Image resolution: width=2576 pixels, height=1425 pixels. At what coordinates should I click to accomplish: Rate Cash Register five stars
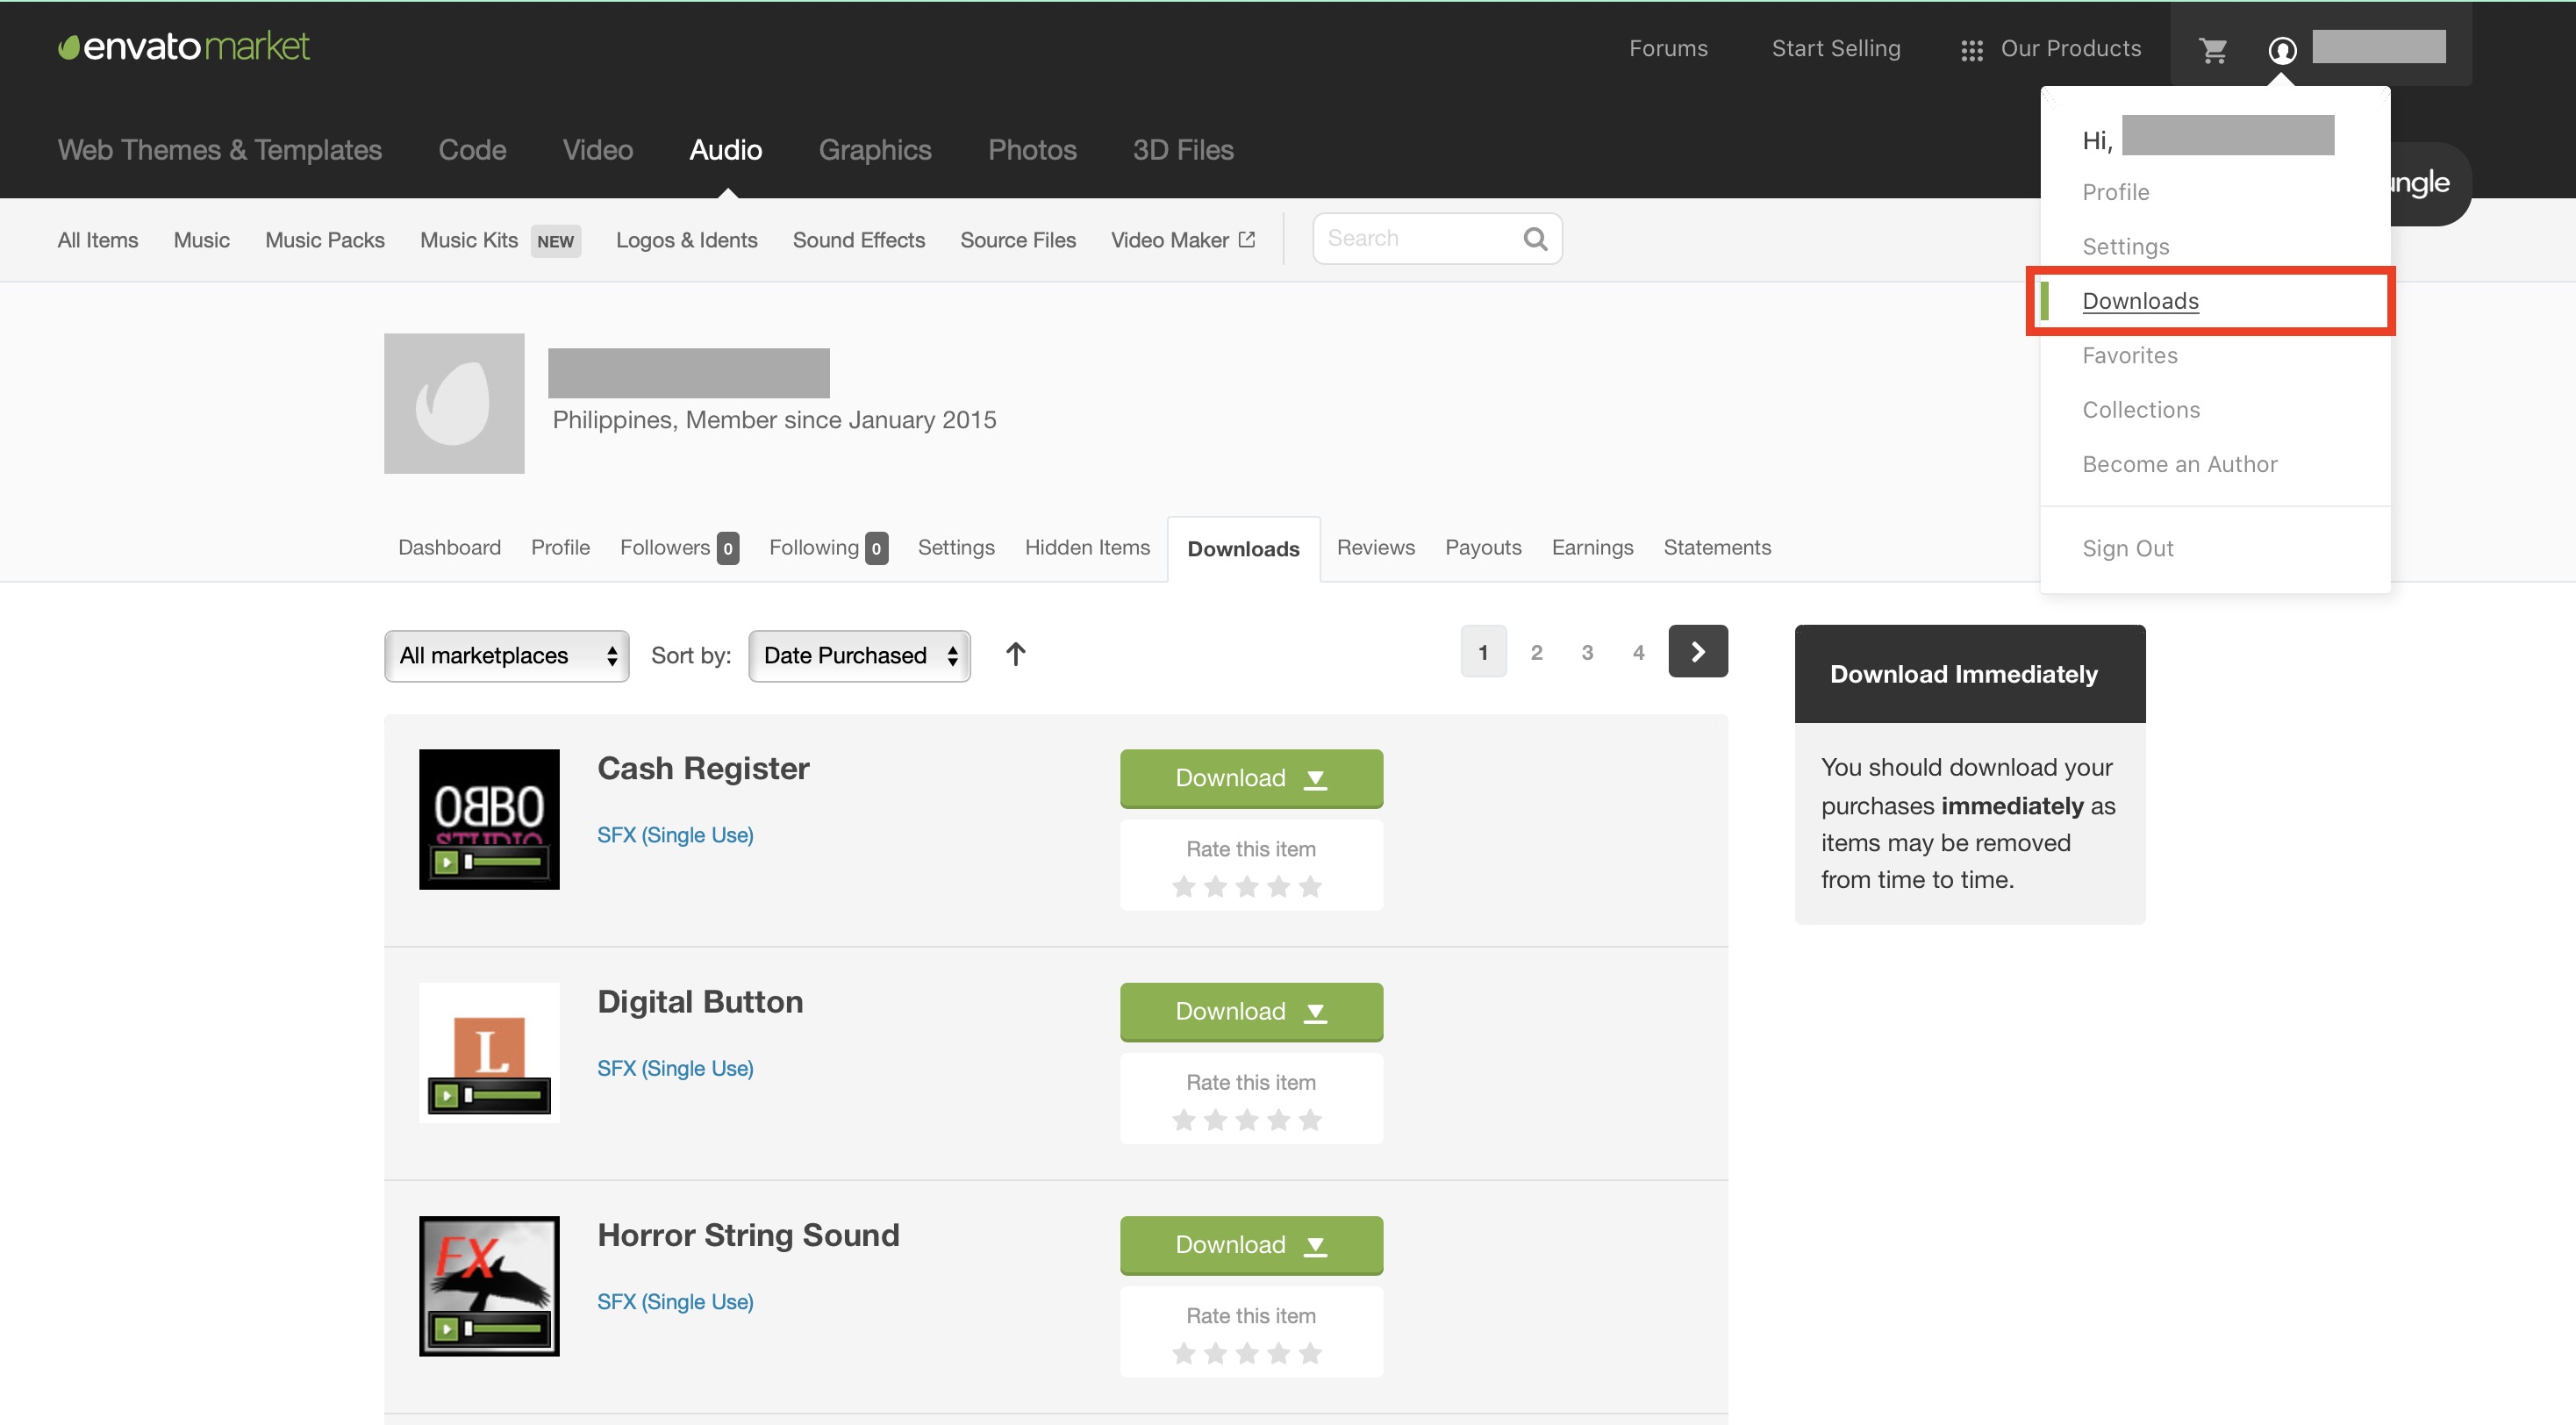point(1310,887)
